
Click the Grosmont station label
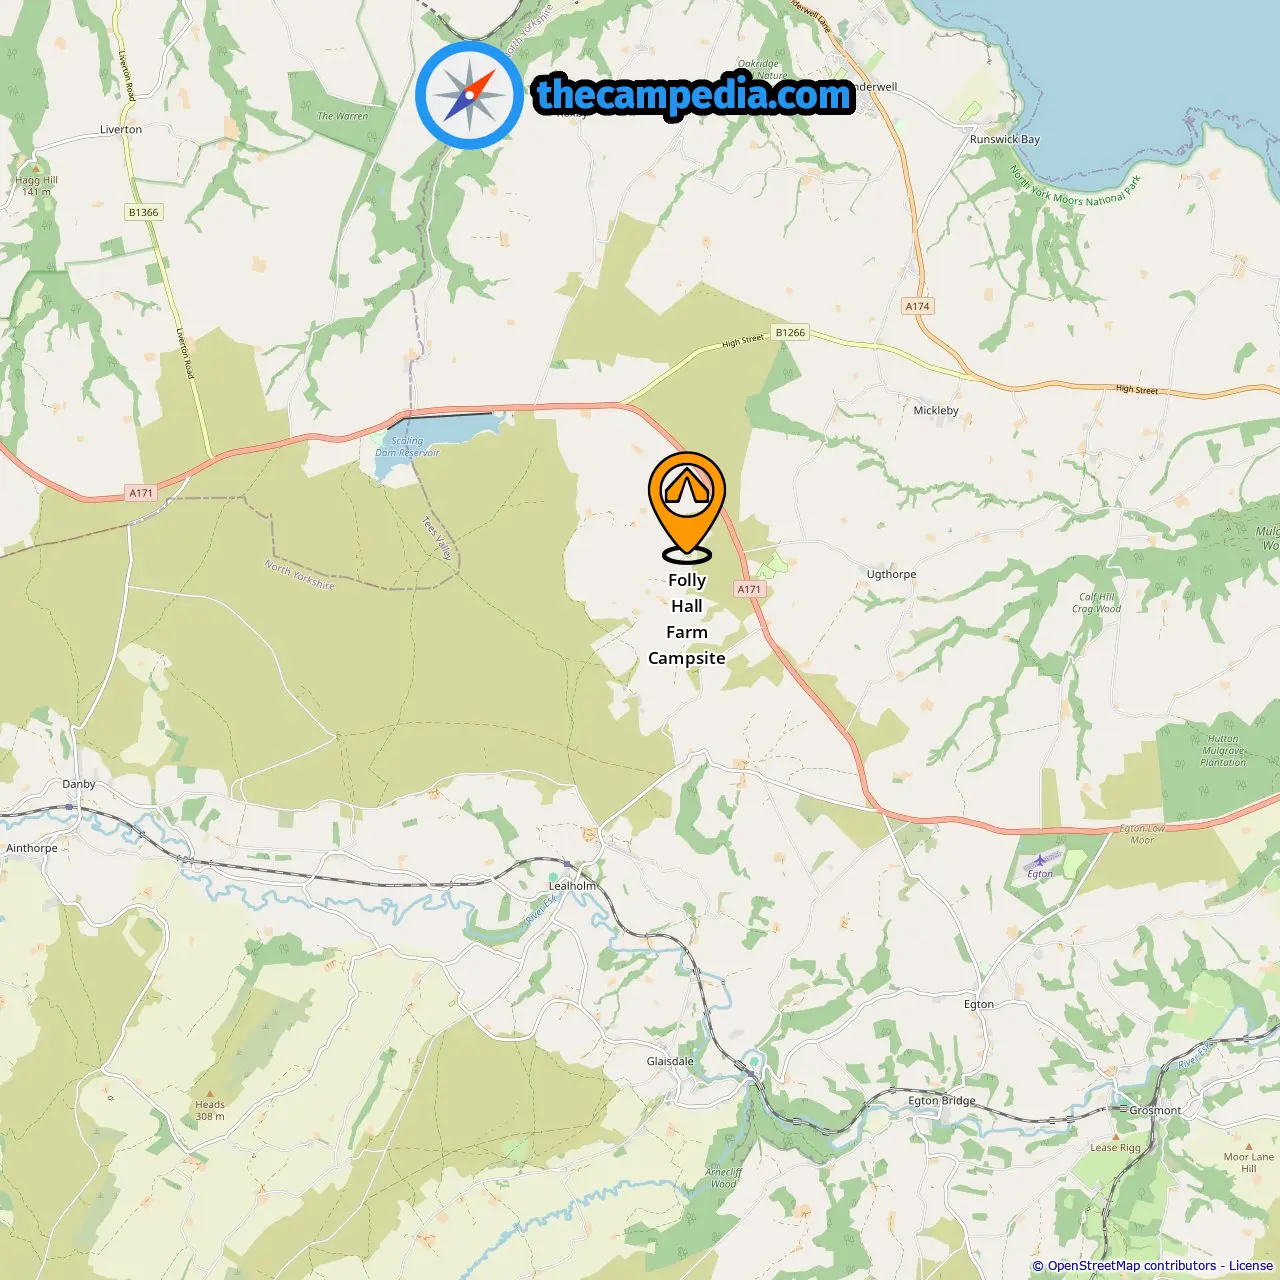point(1155,1110)
